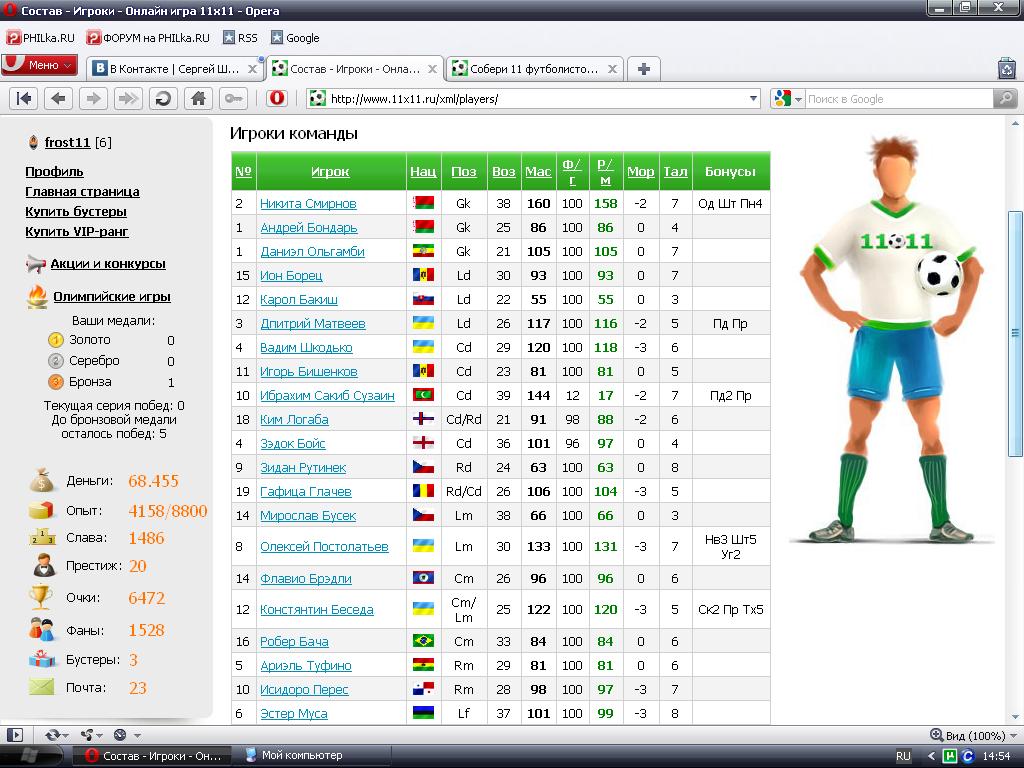The width and height of the screenshot is (1024, 768).
Task: Open the closed tabs trash icon
Action: (1006, 68)
